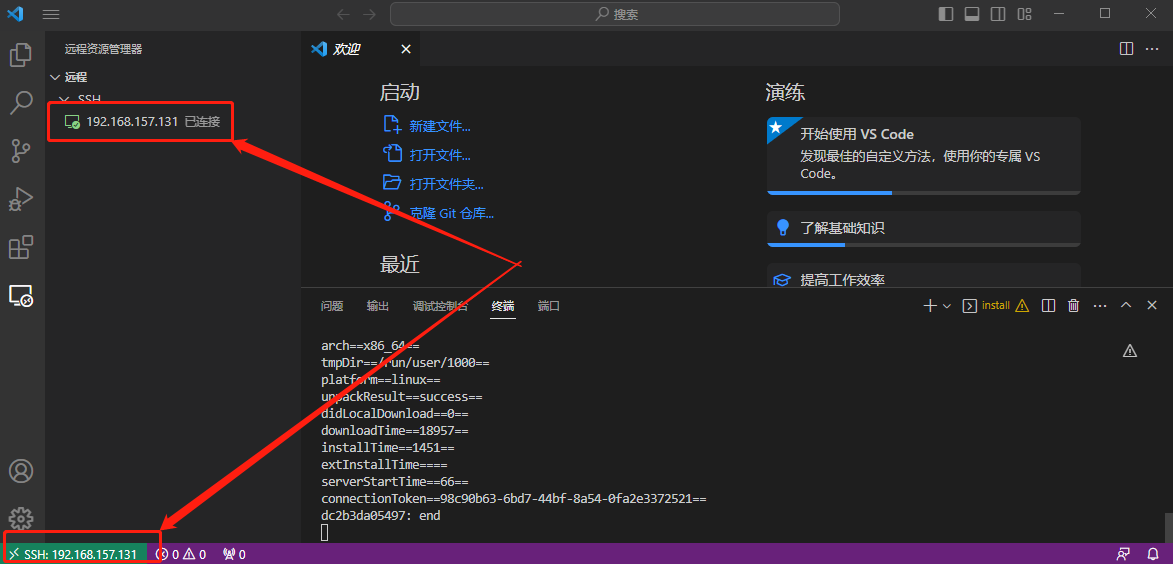This screenshot has width=1173, height=564.
Task: Select the install terminal entry
Action: [995, 305]
